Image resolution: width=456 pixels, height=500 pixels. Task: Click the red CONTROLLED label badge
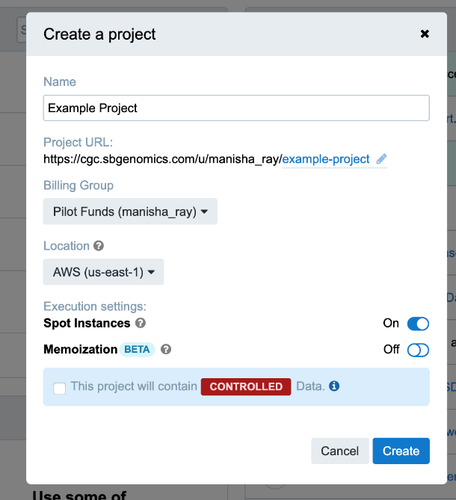click(246, 387)
